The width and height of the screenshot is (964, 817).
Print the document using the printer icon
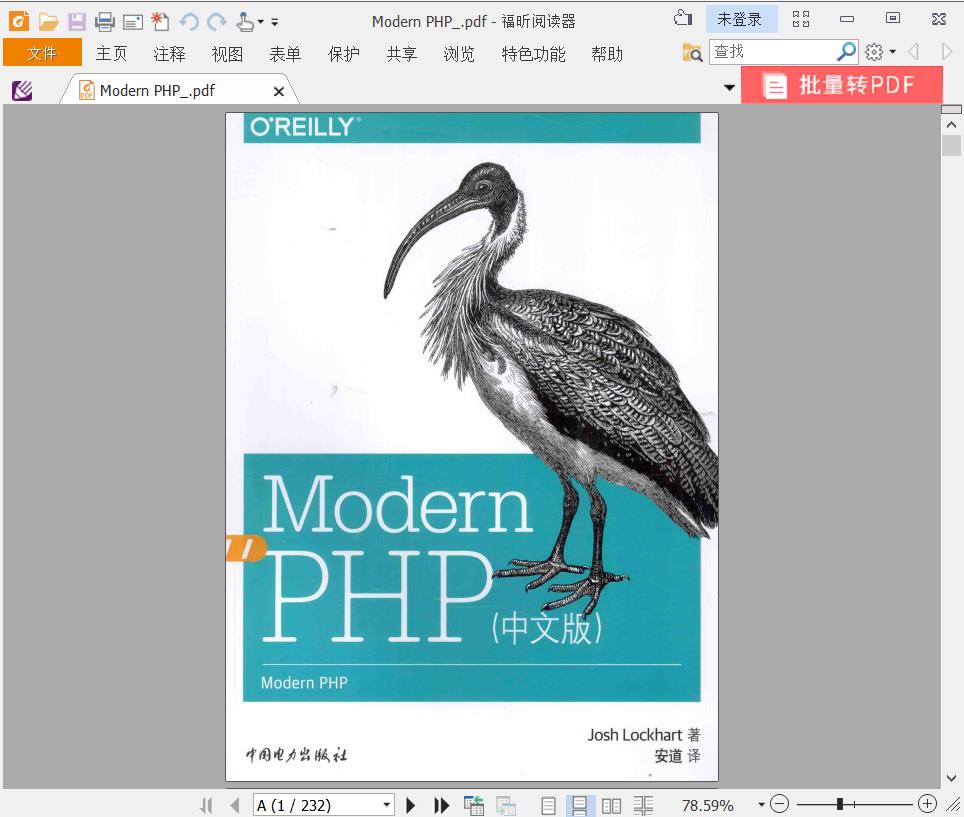tap(105, 22)
